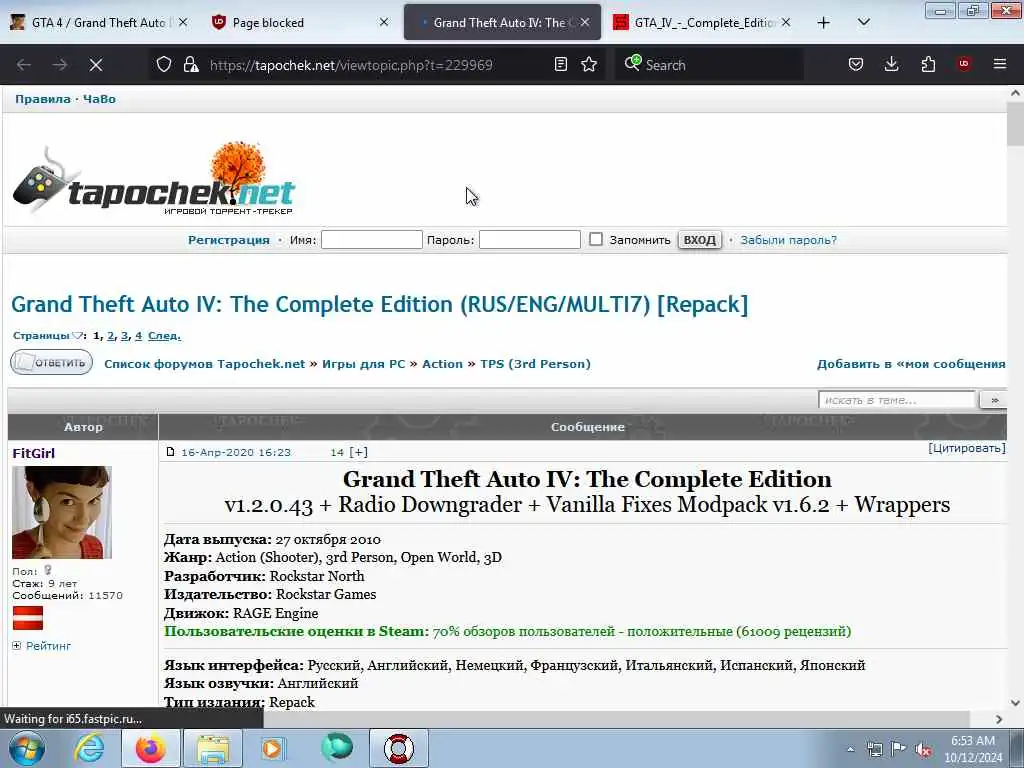Open the Windows Start button
This screenshot has width=1024, height=768.
pyautogui.click(x=27, y=748)
